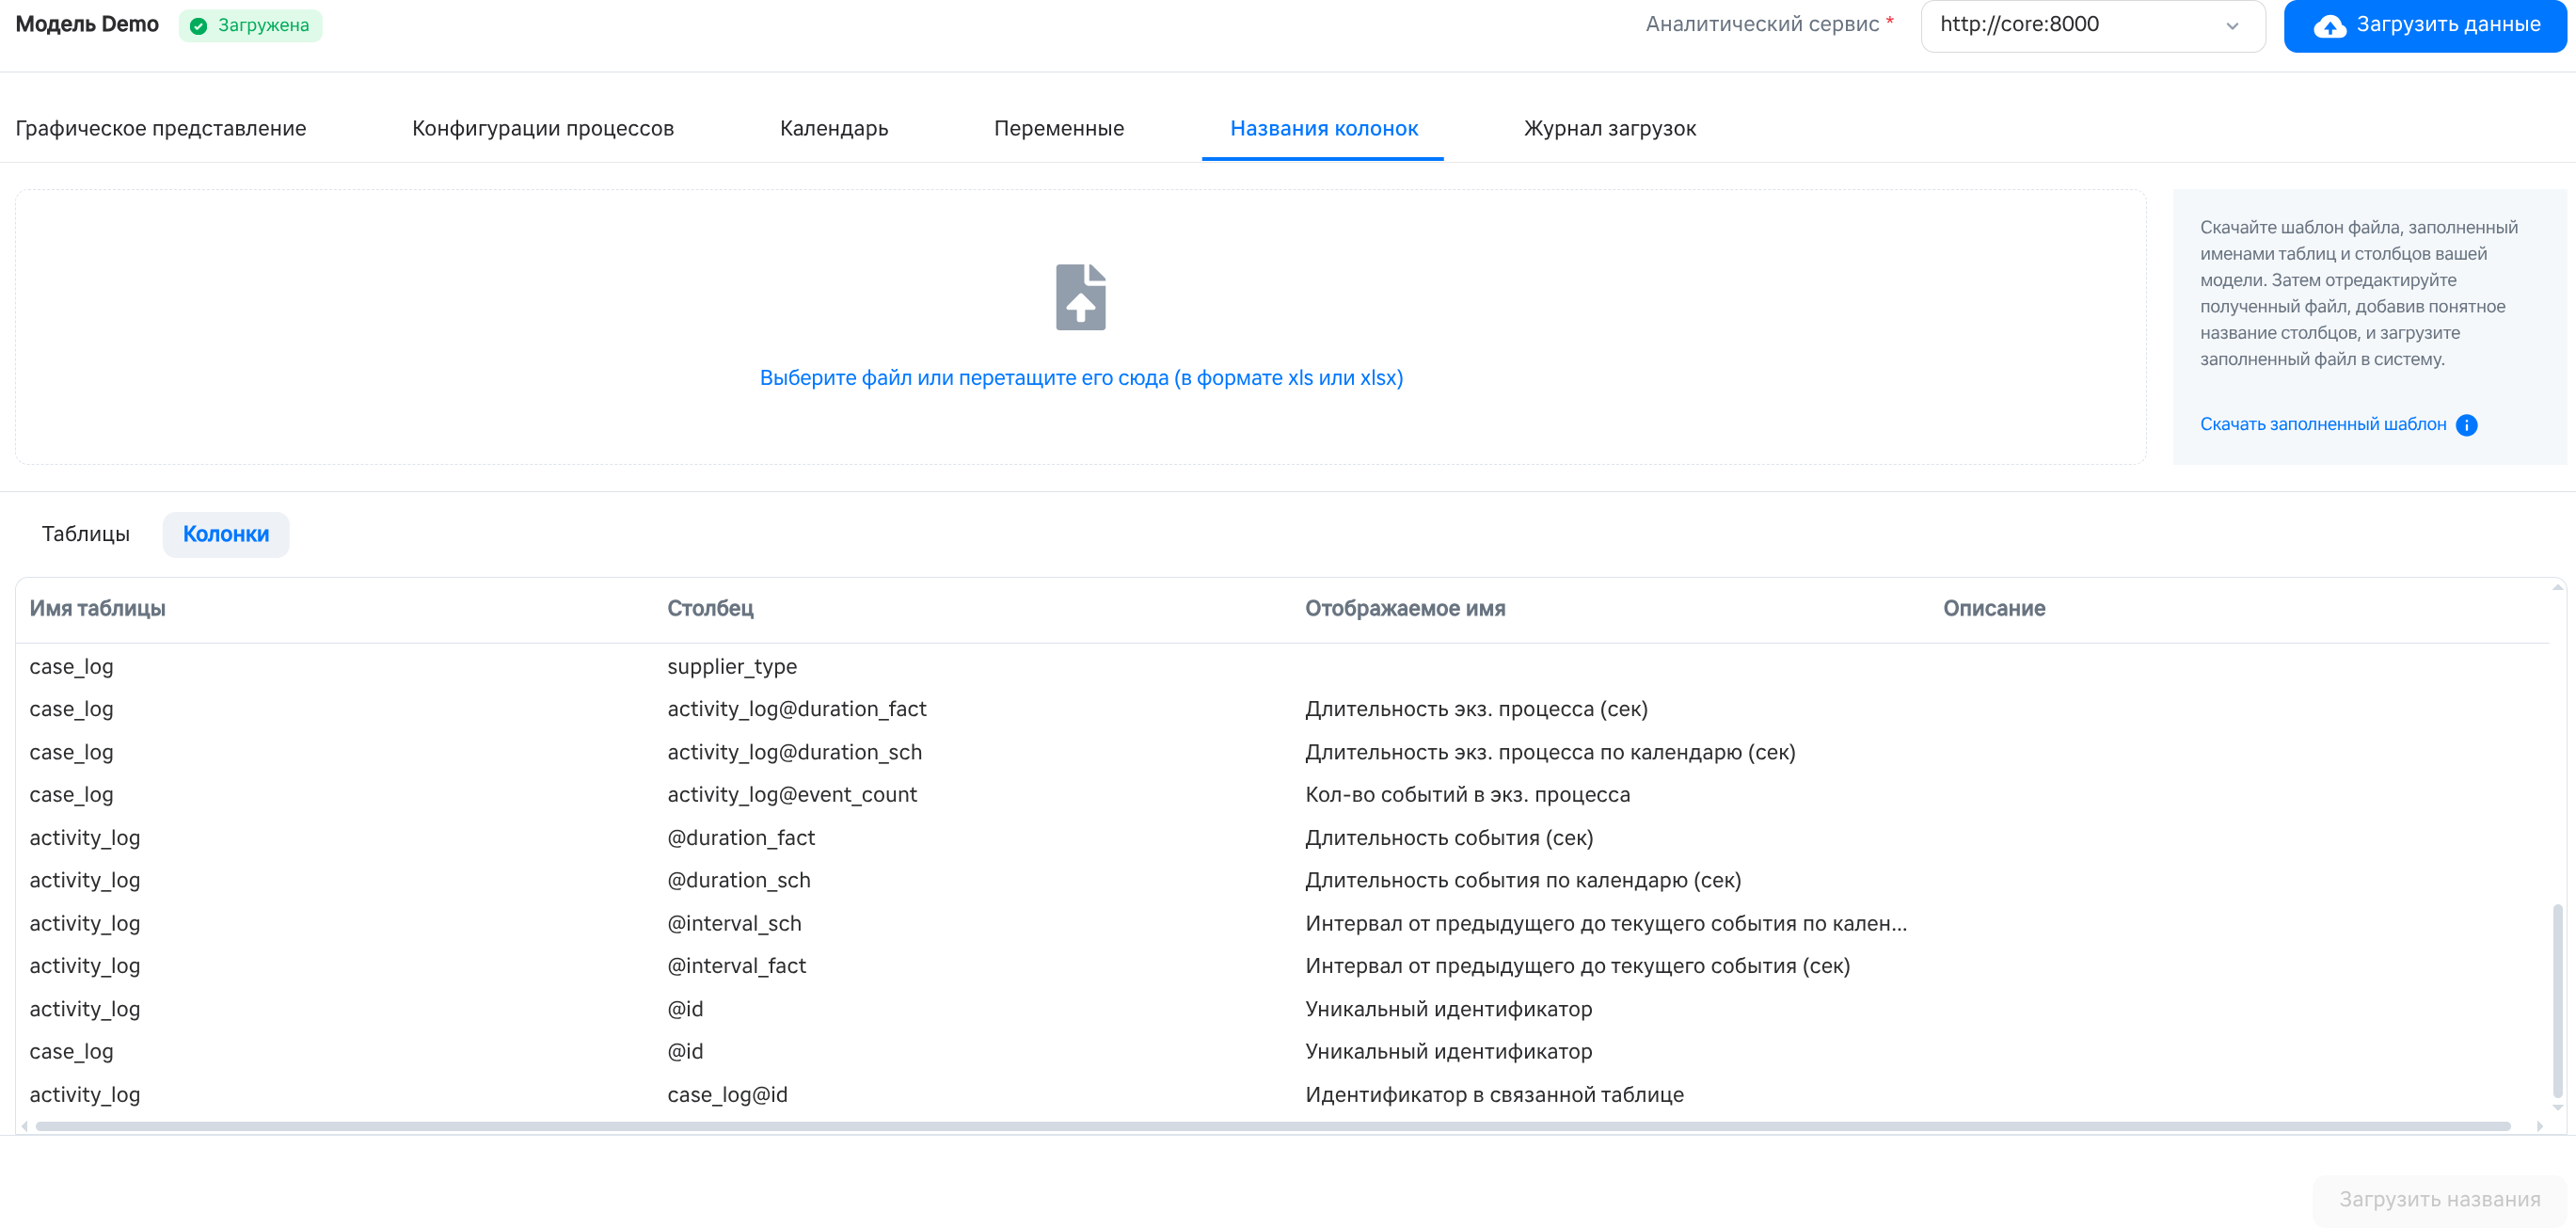
Task: Click the Загрузить данные button
Action: tap(2424, 25)
